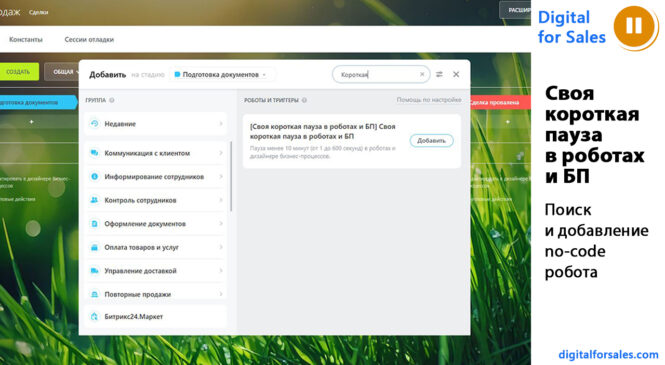Click the green Создать button
665x365 pixels.
pyautogui.click(x=19, y=72)
